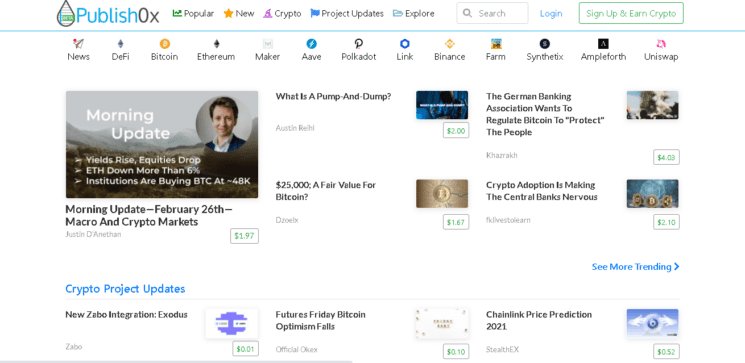Select the Bitcoin coin icon
The image size is (745, 363).
pos(164,44)
